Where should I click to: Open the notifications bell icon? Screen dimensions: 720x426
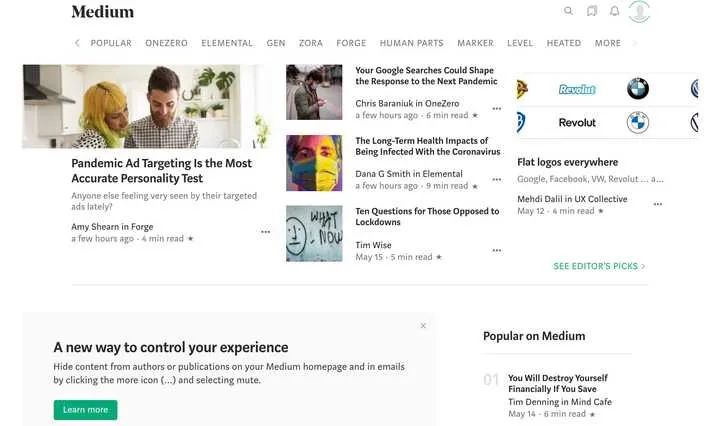pyautogui.click(x=615, y=11)
